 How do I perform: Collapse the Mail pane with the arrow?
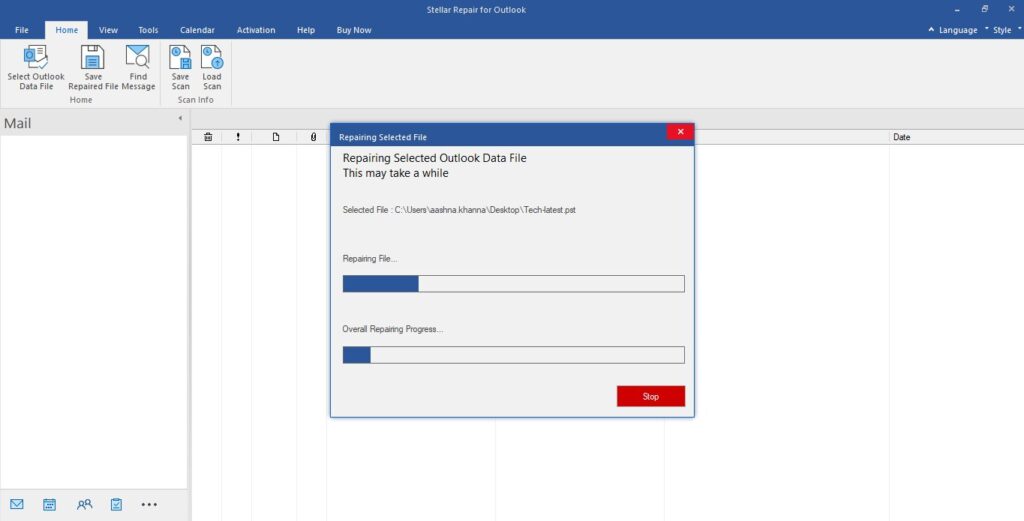coord(180,118)
